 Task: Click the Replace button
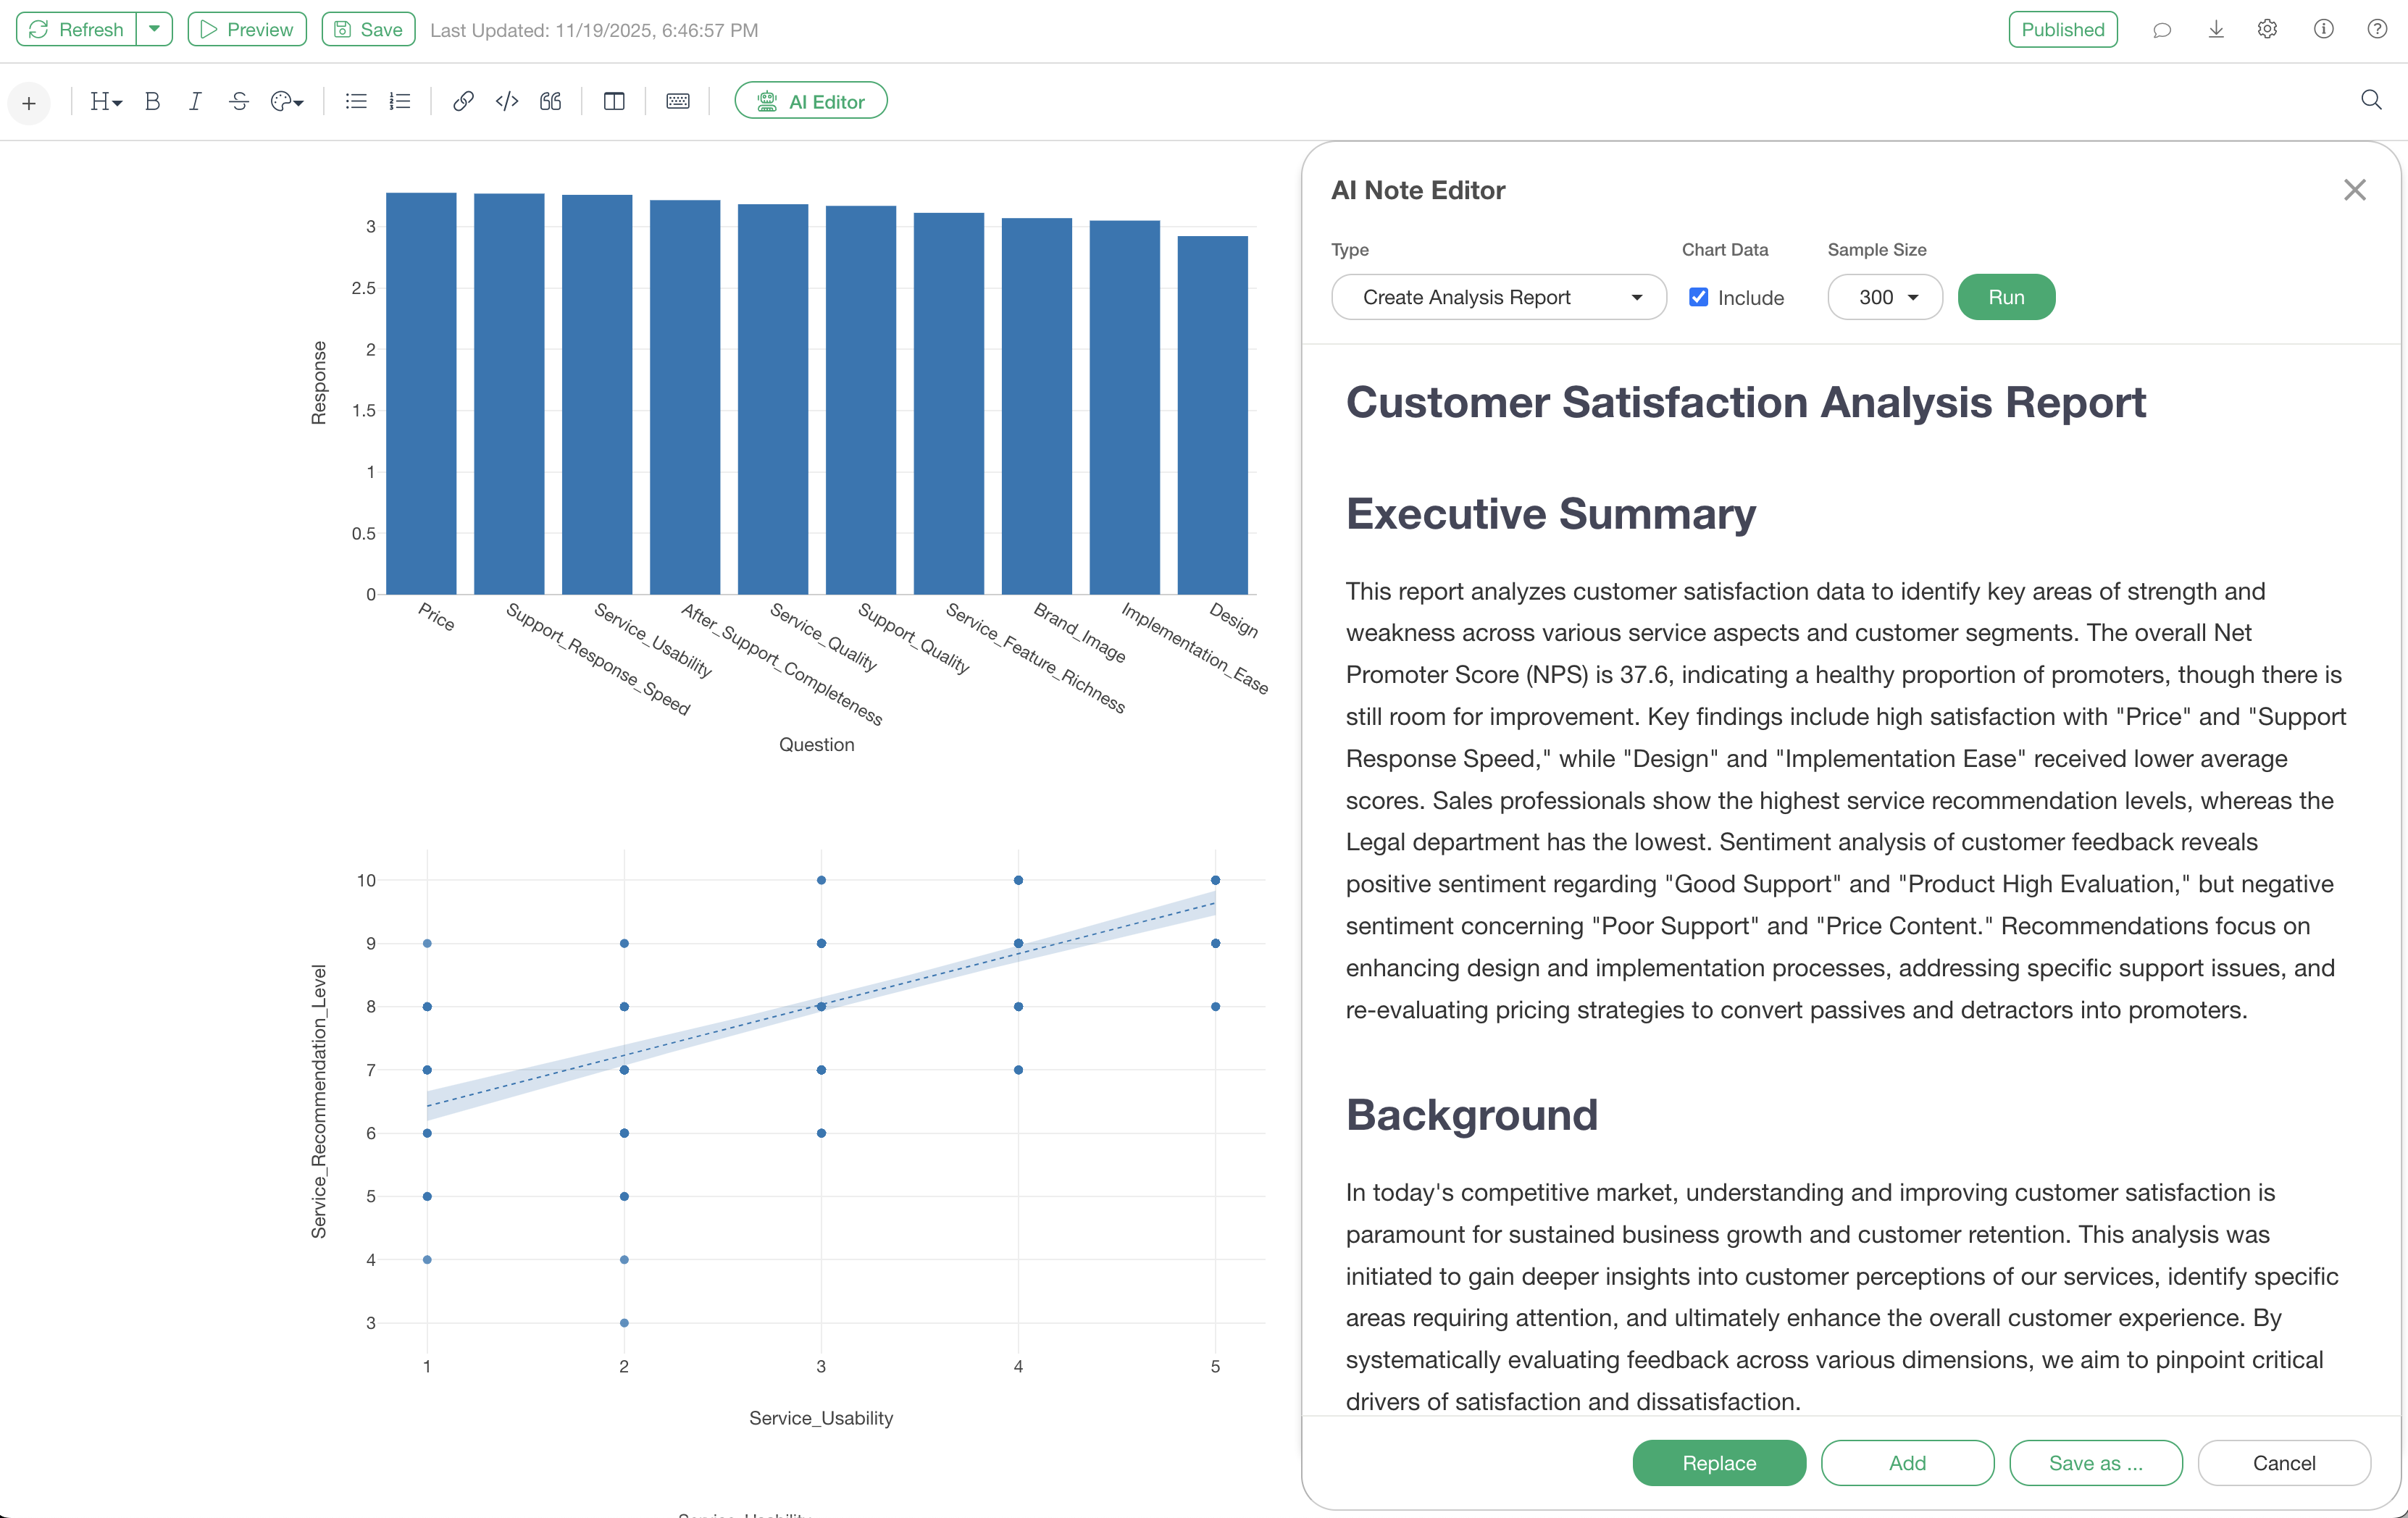1718,1463
